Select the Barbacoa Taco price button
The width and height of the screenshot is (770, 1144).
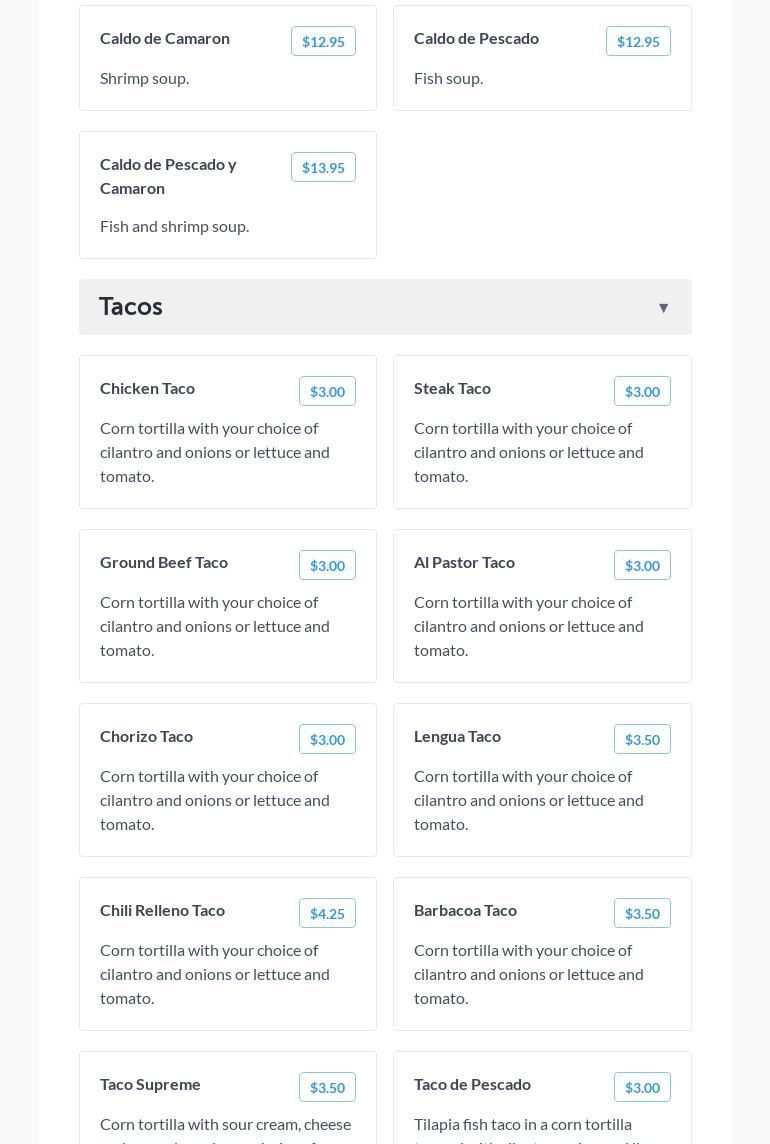(x=642, y=913)
